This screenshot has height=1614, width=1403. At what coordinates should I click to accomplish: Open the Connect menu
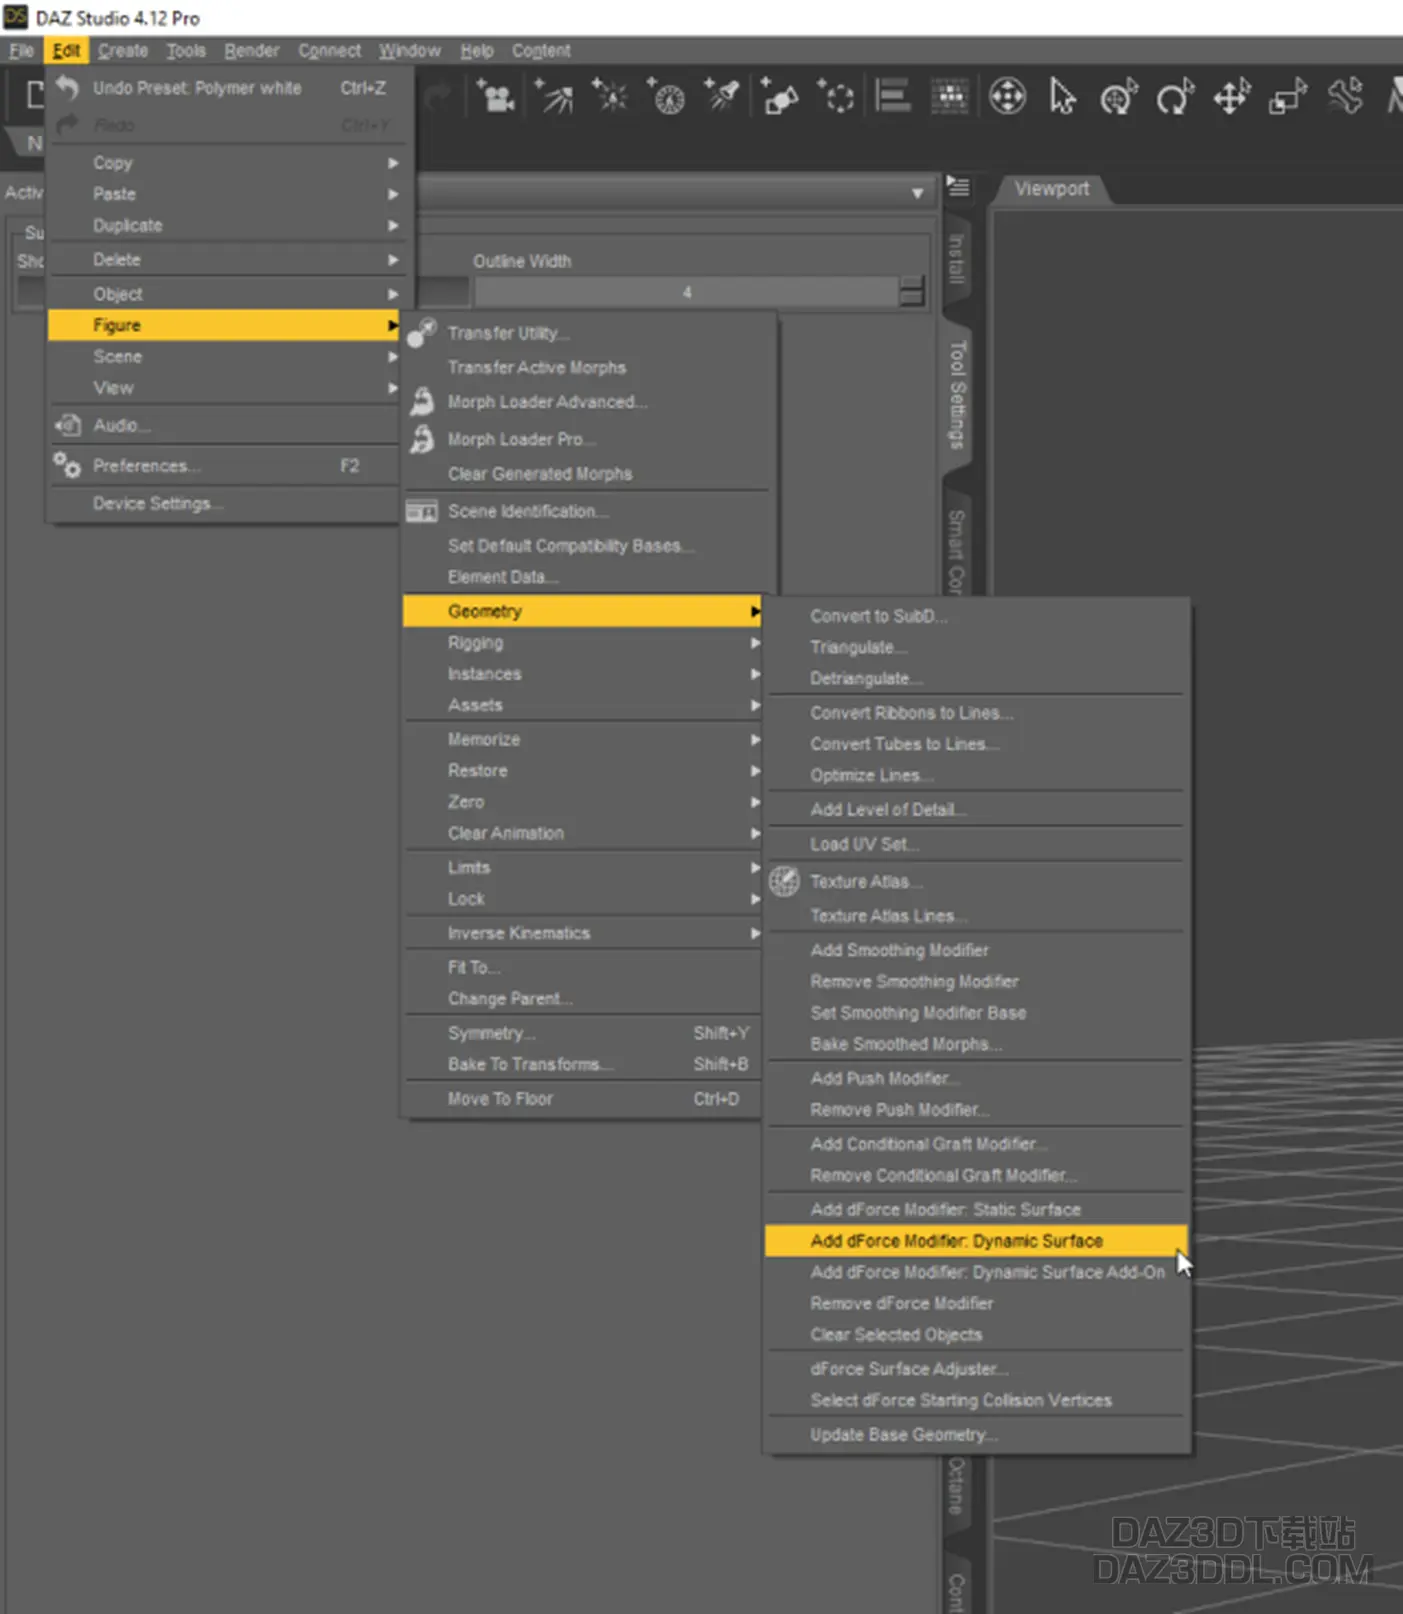pos(329,50)
